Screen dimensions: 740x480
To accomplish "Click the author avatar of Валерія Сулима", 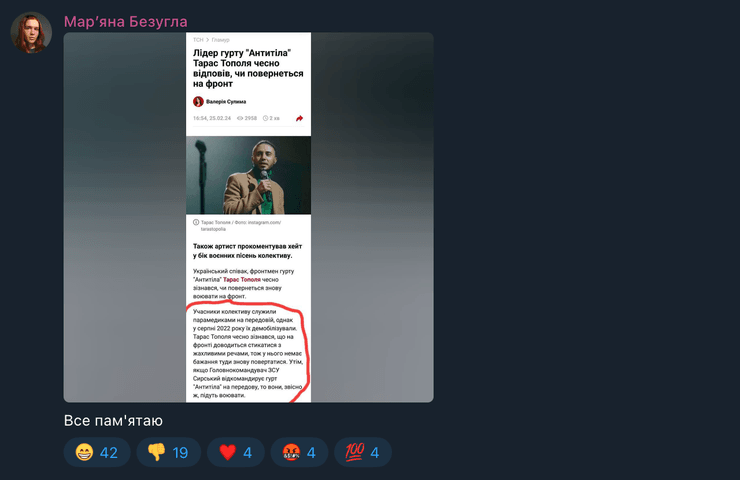I will tap(198, 101).
